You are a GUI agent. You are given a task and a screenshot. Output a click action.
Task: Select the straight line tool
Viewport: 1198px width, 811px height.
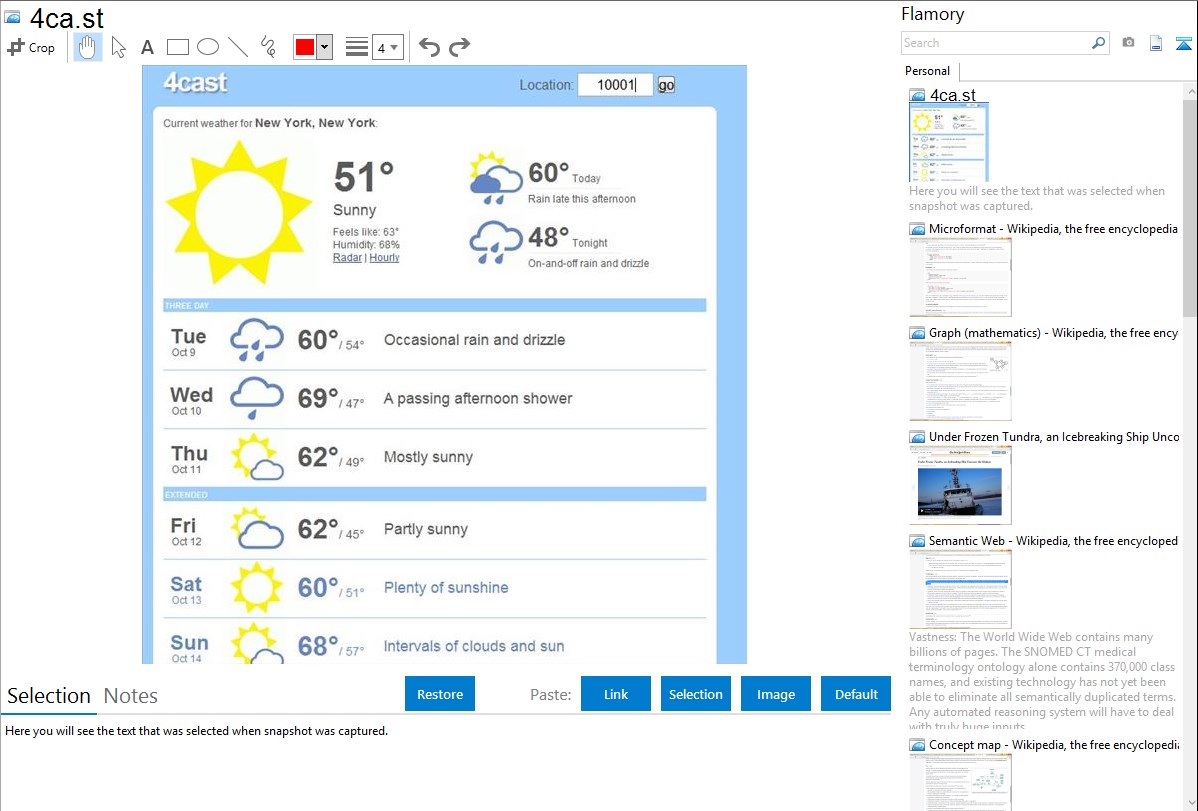238,47
